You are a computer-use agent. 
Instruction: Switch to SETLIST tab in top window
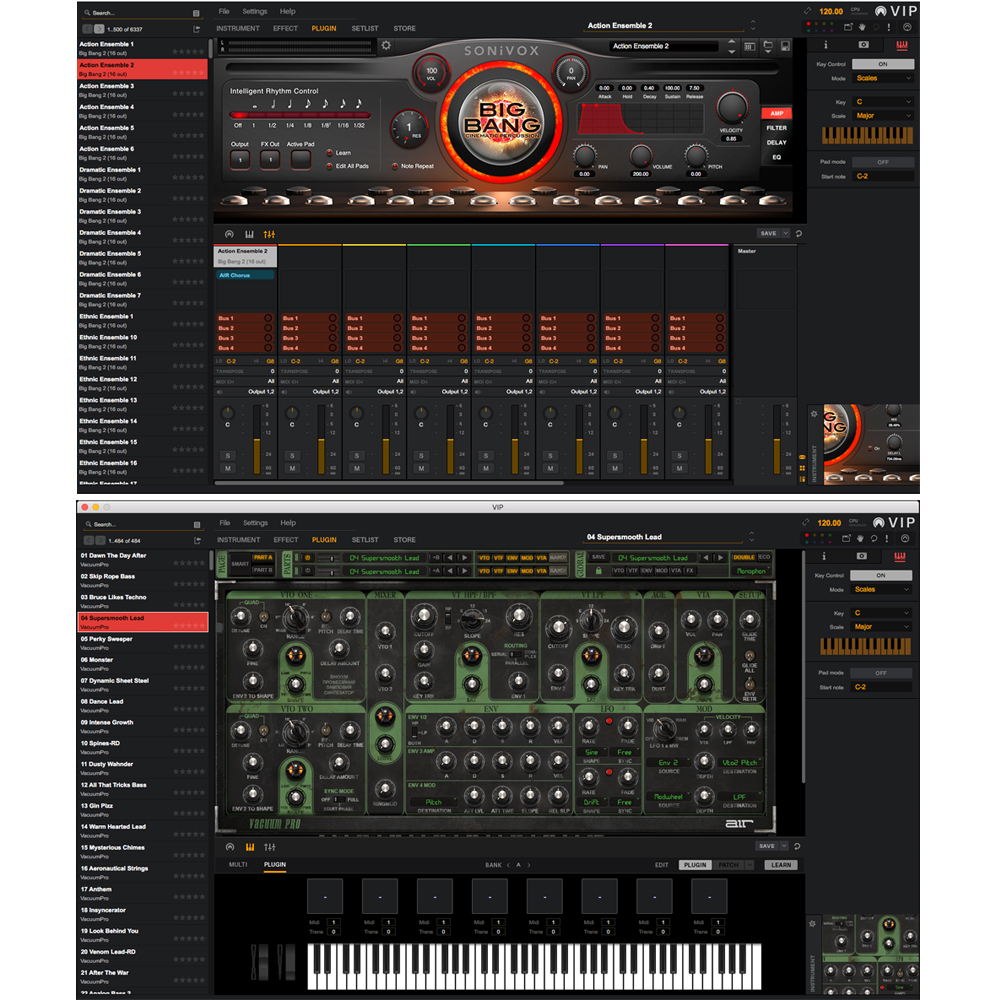(365, 29)
